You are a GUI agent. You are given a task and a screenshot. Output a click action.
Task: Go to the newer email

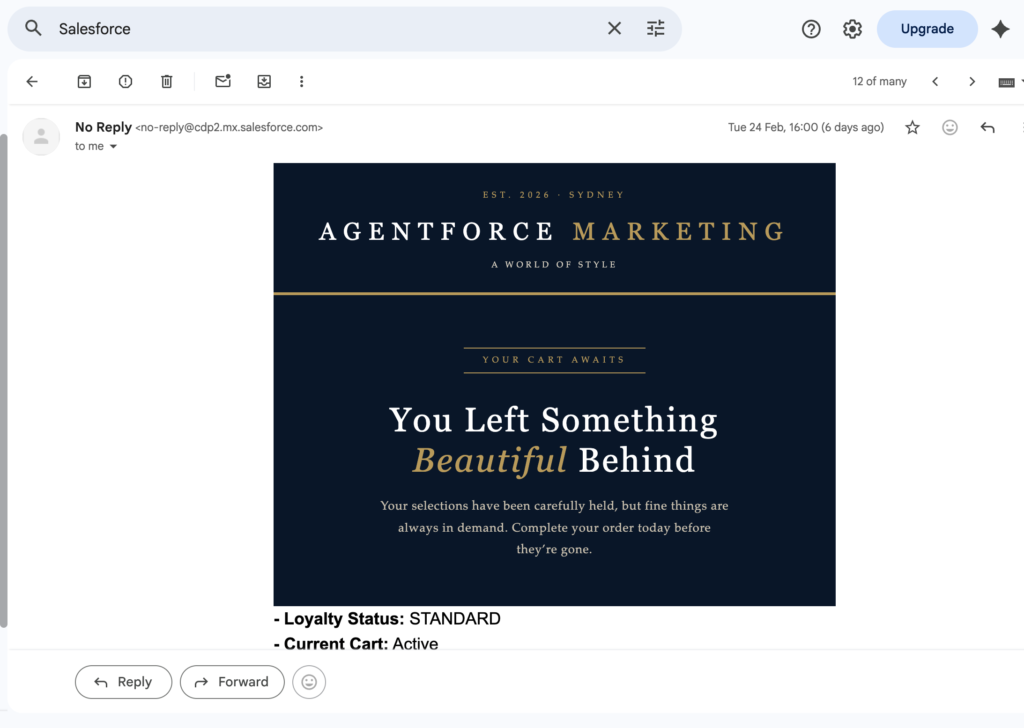(935, 82)
